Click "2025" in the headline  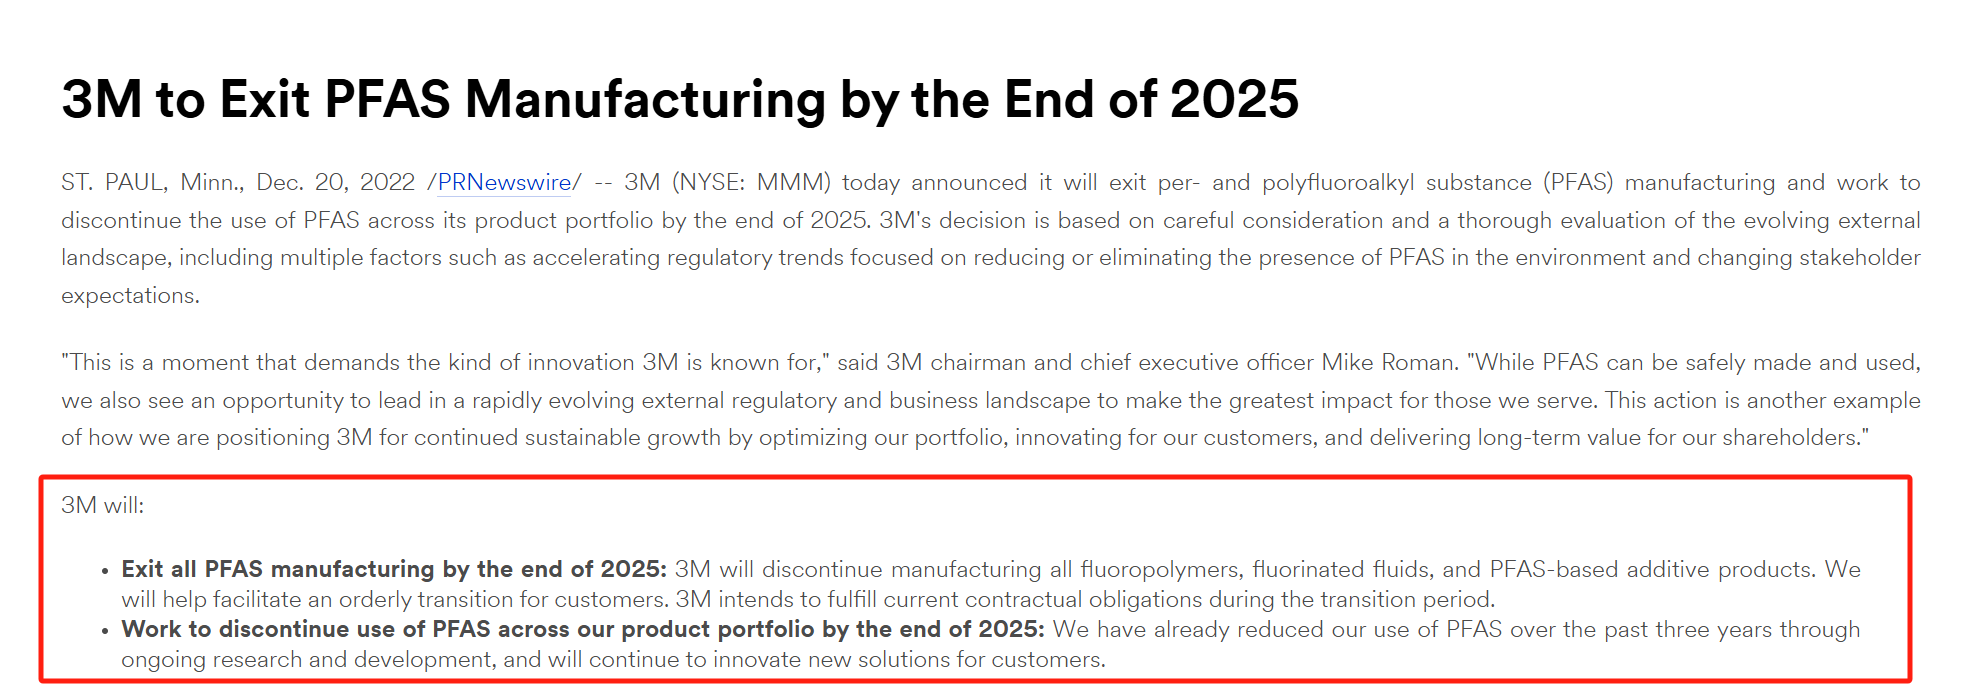(1234, 100)
